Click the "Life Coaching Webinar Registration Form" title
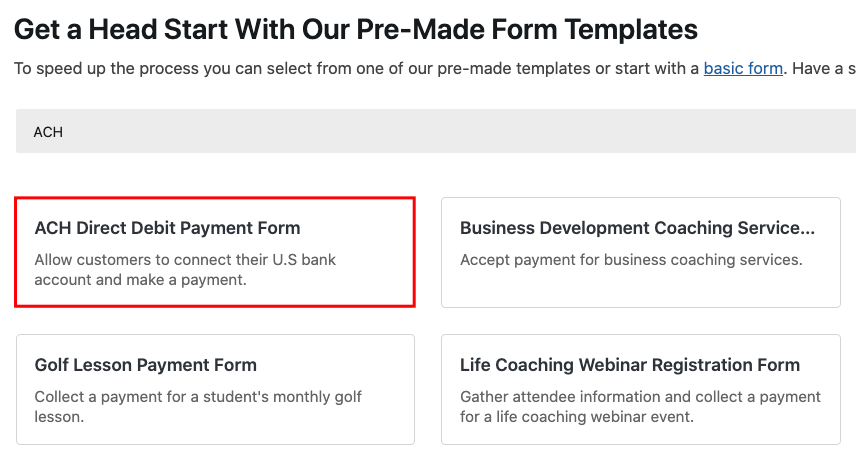 pos(630,365)
